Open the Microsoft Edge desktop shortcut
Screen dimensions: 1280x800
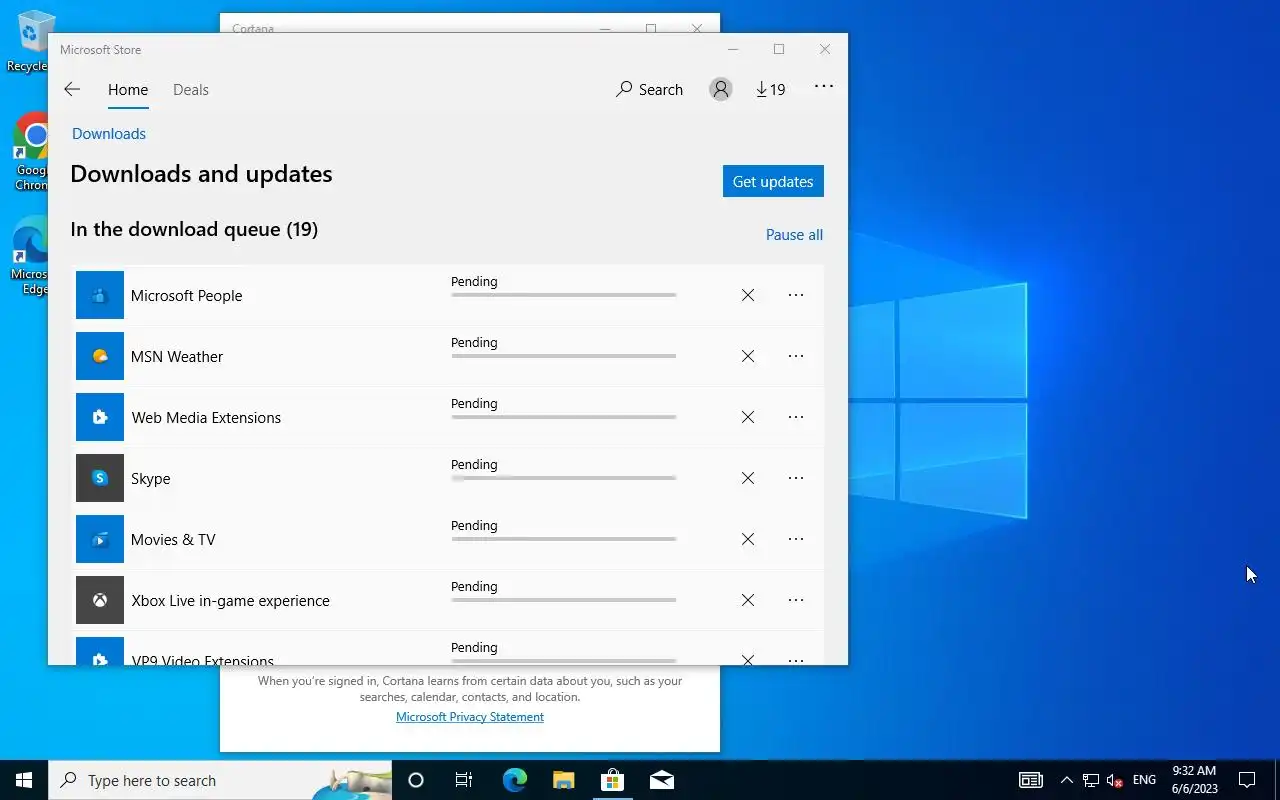30,256
